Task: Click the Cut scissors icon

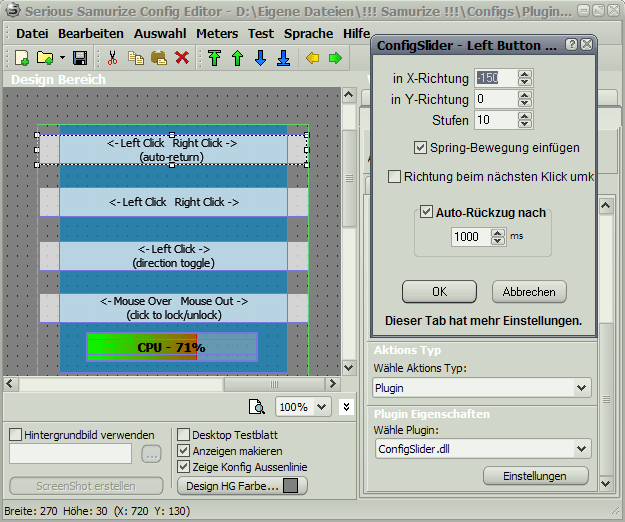Action: tap(113, 58)
